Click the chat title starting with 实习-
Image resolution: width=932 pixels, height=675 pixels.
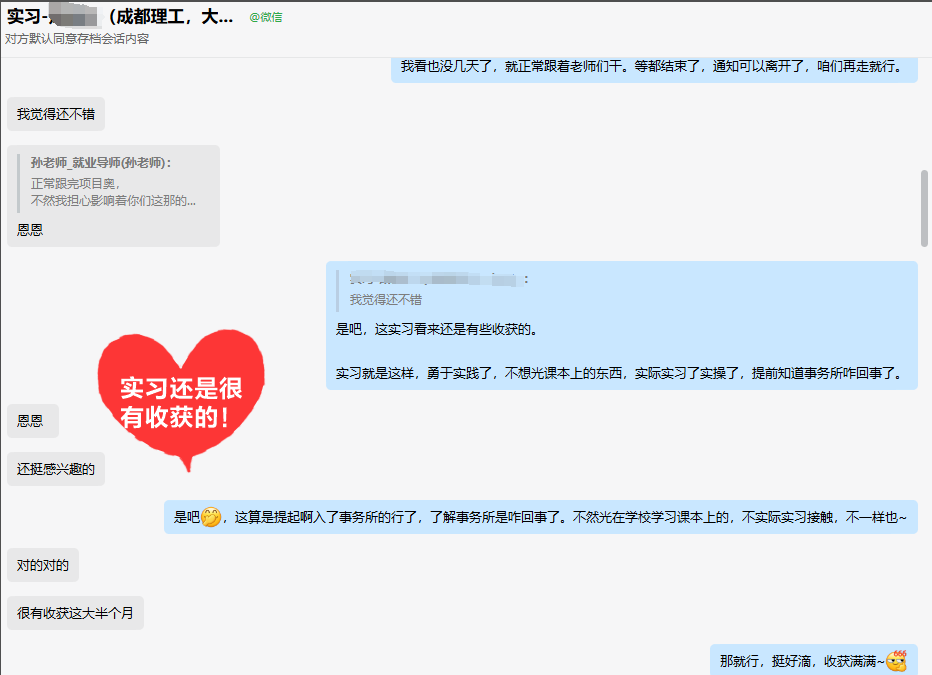coord(119,17)
